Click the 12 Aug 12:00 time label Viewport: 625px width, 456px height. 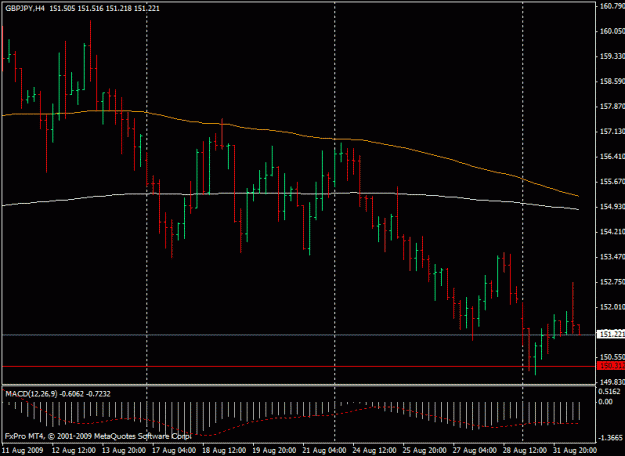click(x=73, y=450)
